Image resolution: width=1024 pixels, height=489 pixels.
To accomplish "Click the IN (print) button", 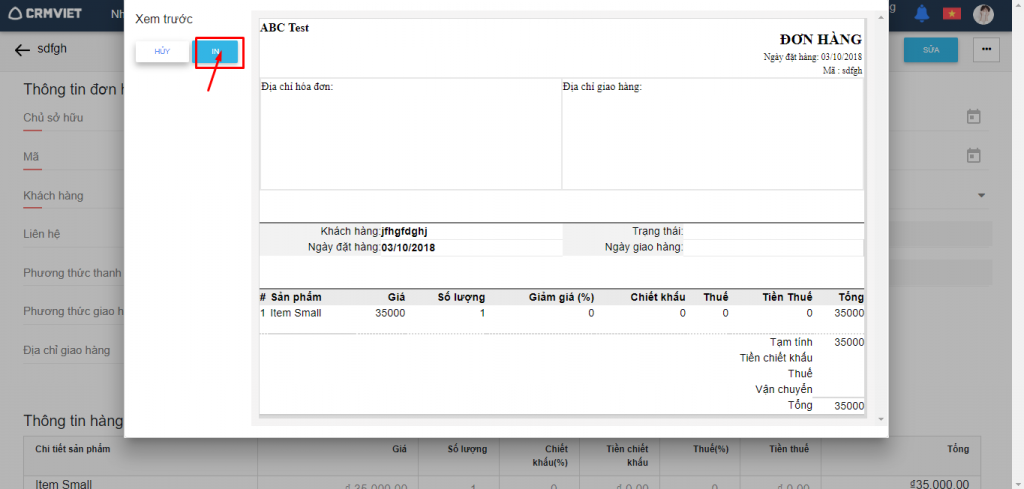I will [216, 51].
